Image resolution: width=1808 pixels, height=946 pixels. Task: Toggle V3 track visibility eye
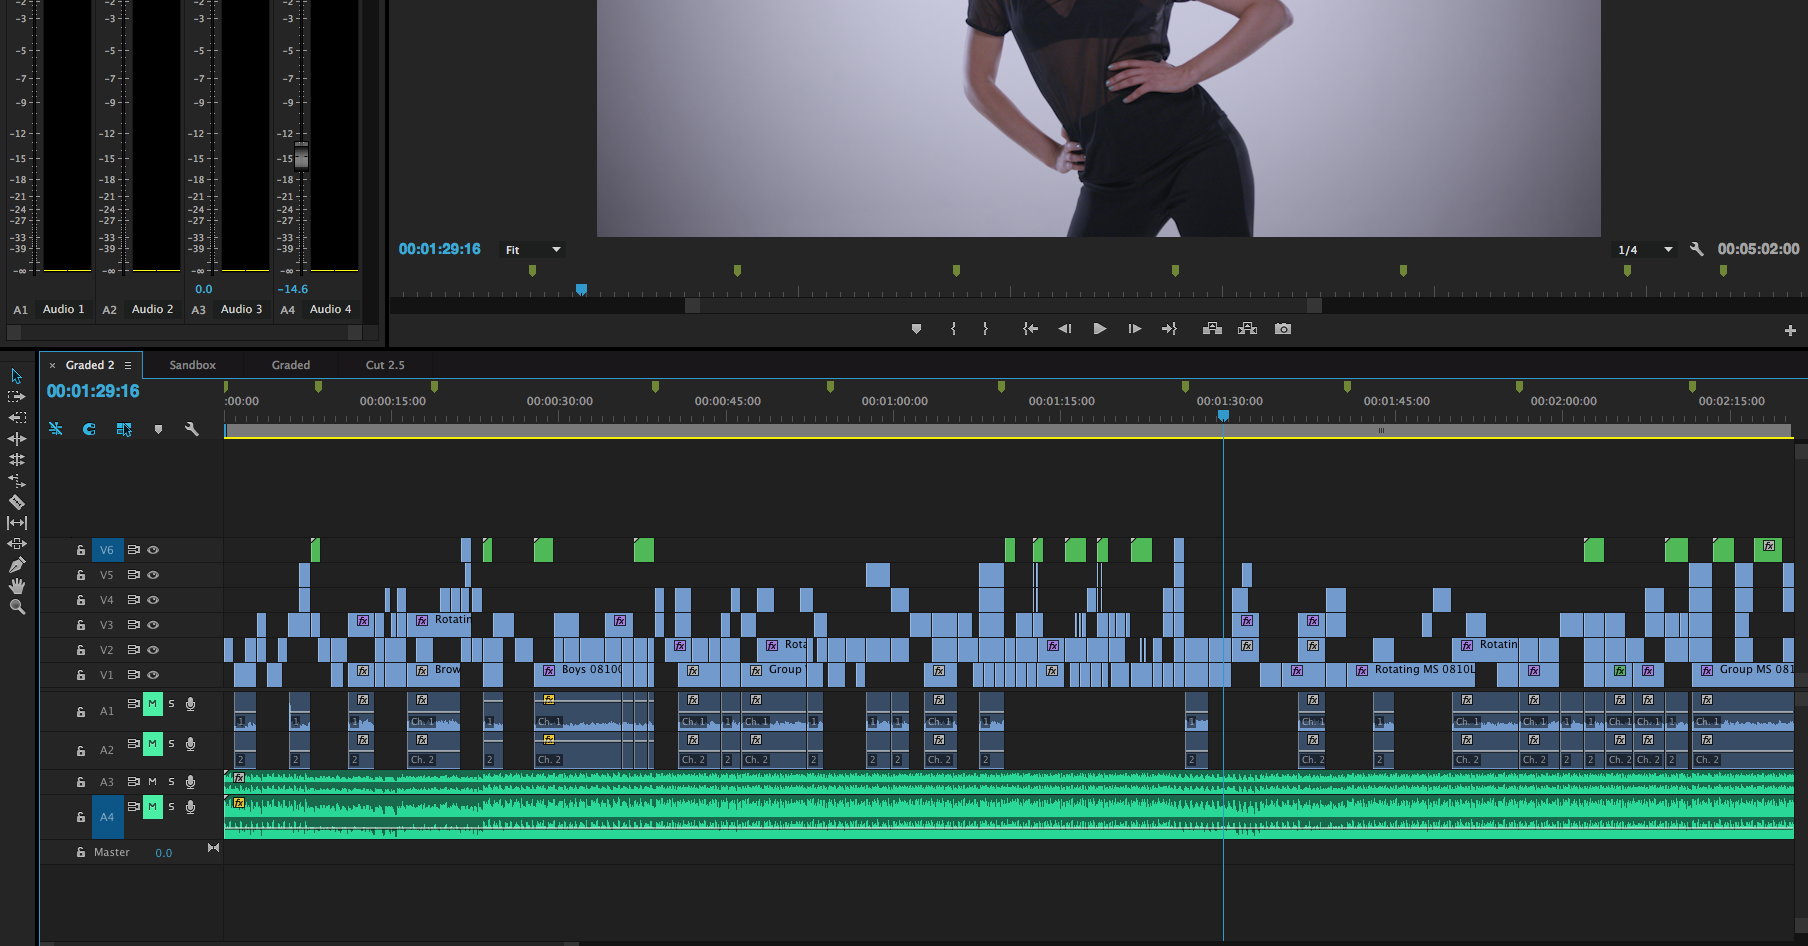pos(153,625)
